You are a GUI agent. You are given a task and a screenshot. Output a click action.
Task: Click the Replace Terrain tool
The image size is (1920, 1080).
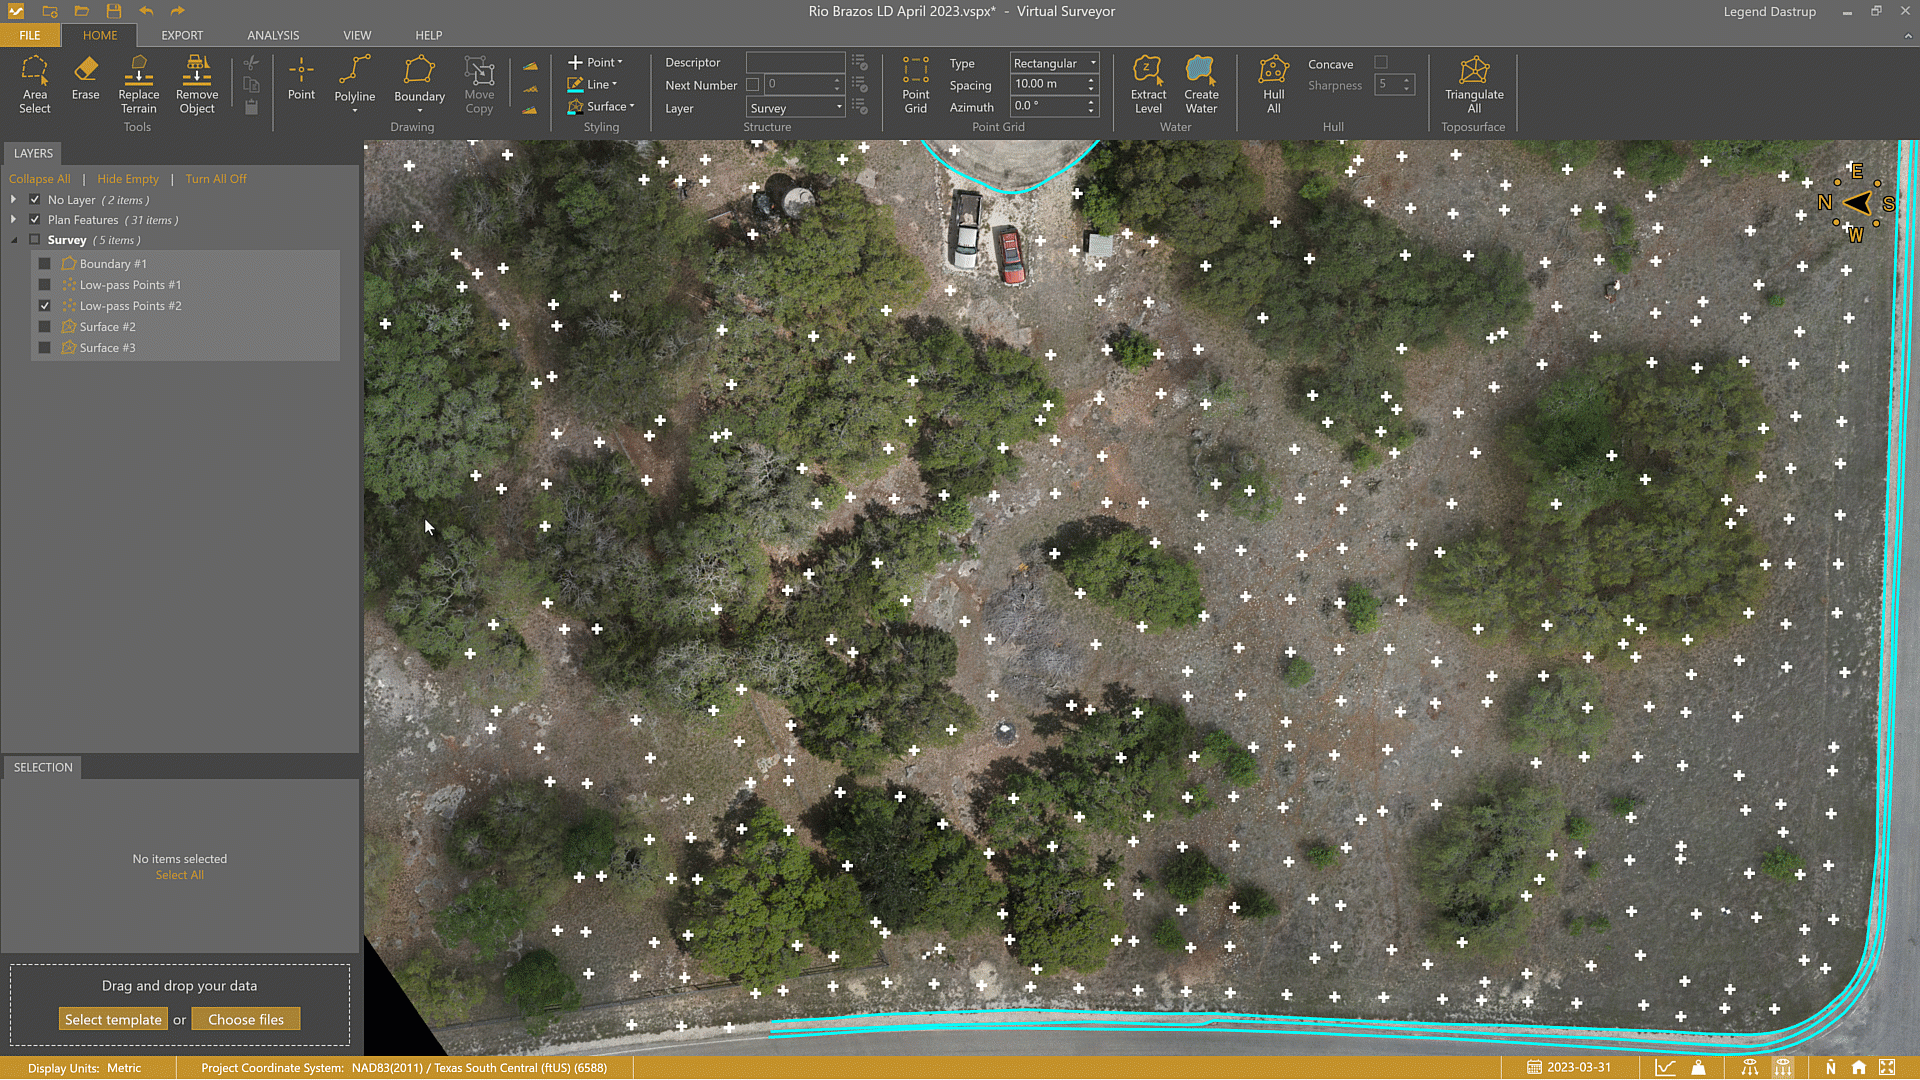coord(138,84)
